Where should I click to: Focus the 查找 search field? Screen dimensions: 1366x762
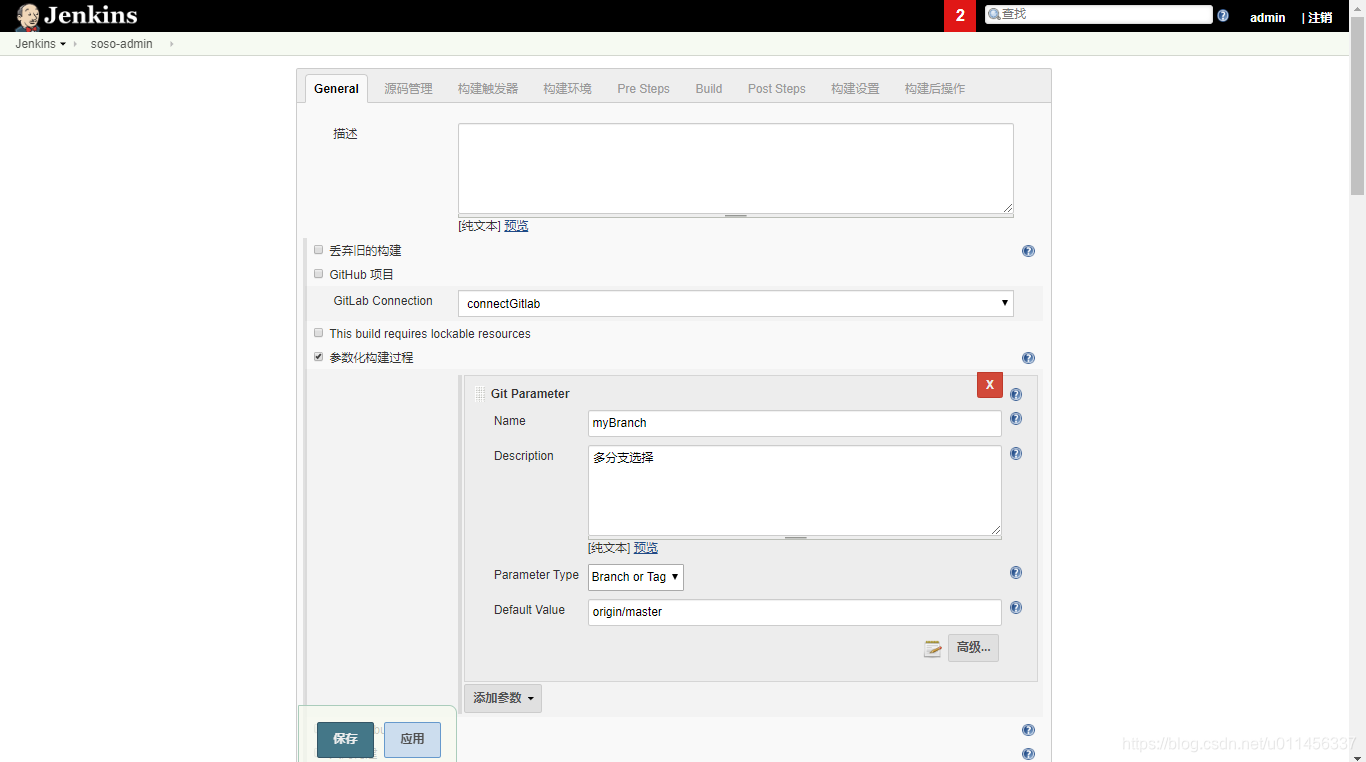click(1098, 14)
